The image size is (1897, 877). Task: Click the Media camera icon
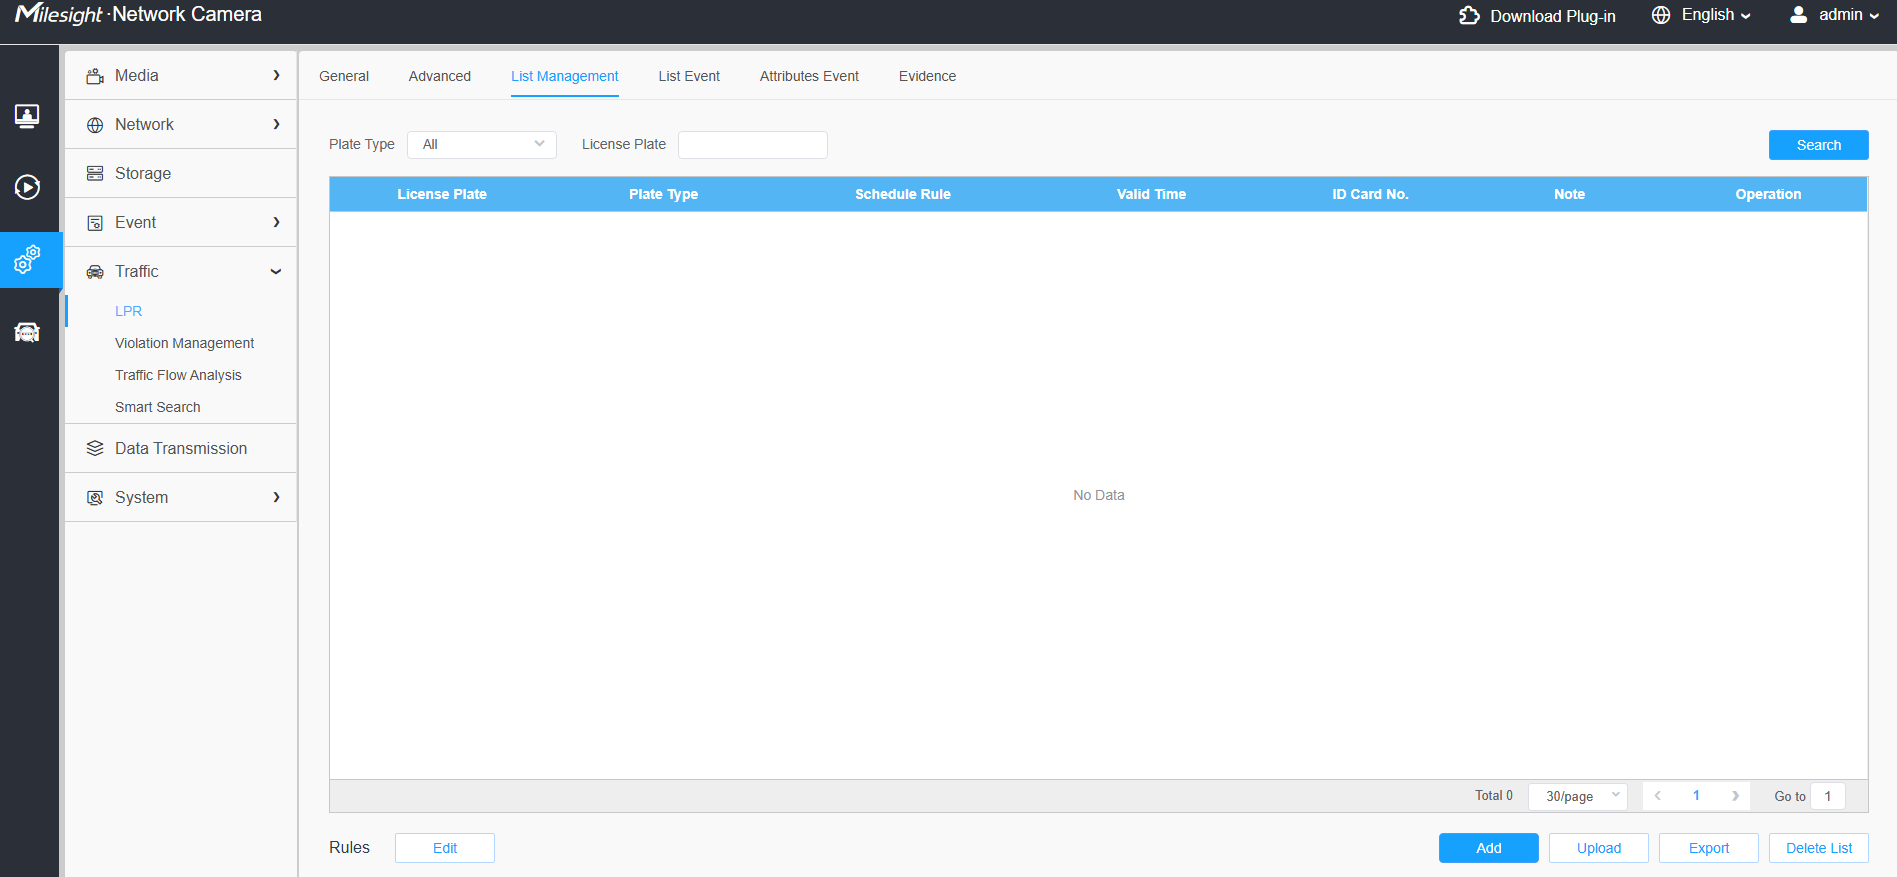95,76
